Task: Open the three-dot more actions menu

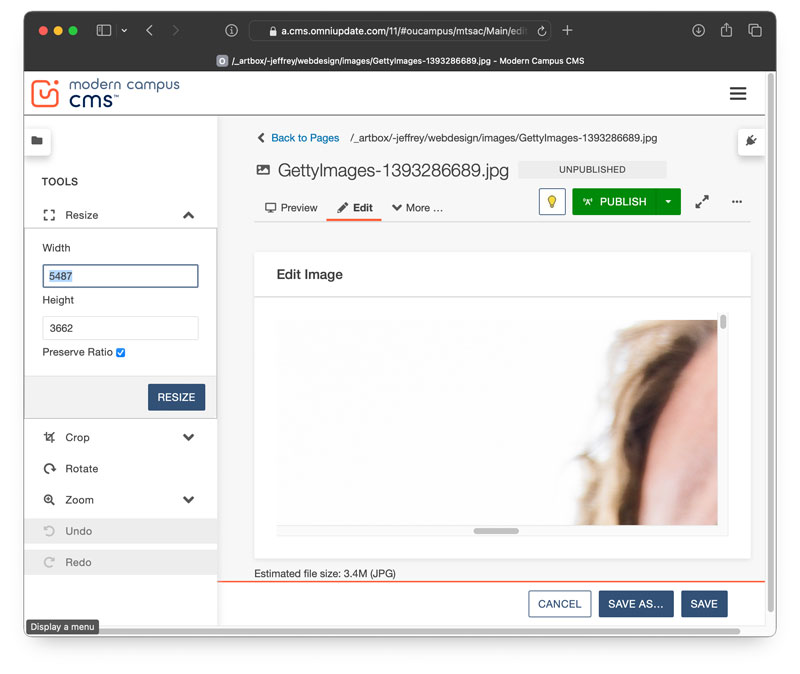Action: pyautogui.click(x=737, y=202)
